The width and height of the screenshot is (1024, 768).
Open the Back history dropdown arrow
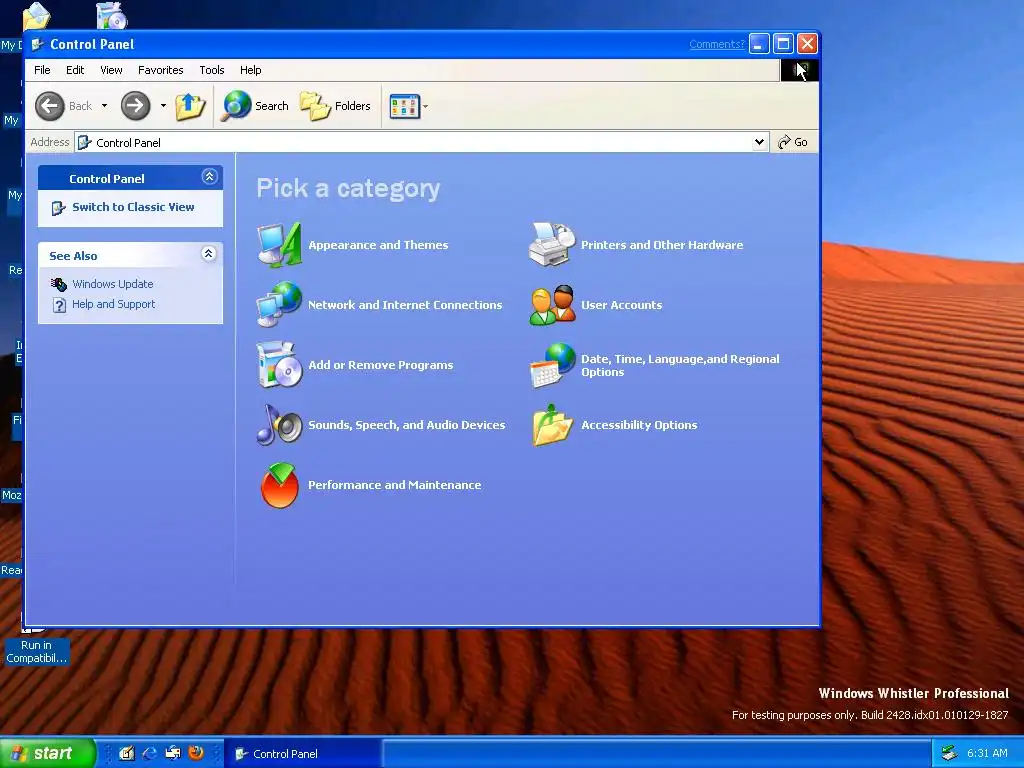pos(104,106)
